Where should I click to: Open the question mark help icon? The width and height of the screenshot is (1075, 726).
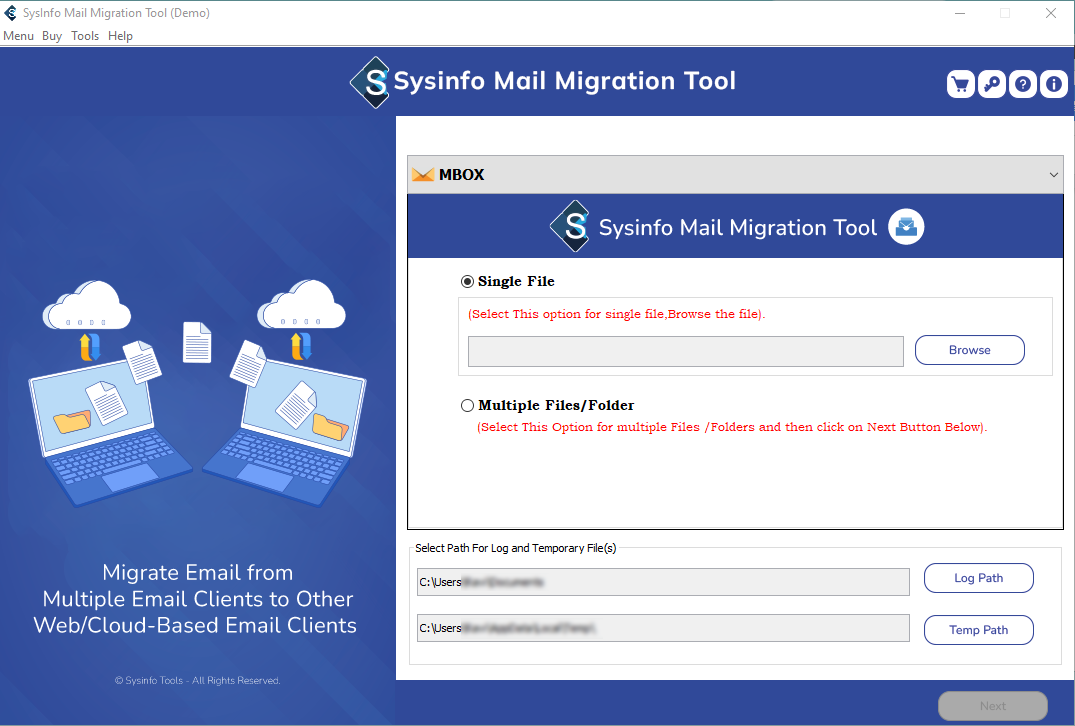1022,84
